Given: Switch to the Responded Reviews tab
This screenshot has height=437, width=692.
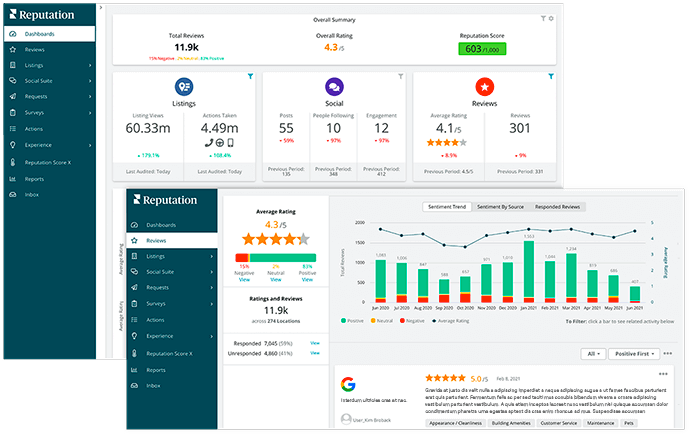Looking at the screenshot, I should click(558, 207).
